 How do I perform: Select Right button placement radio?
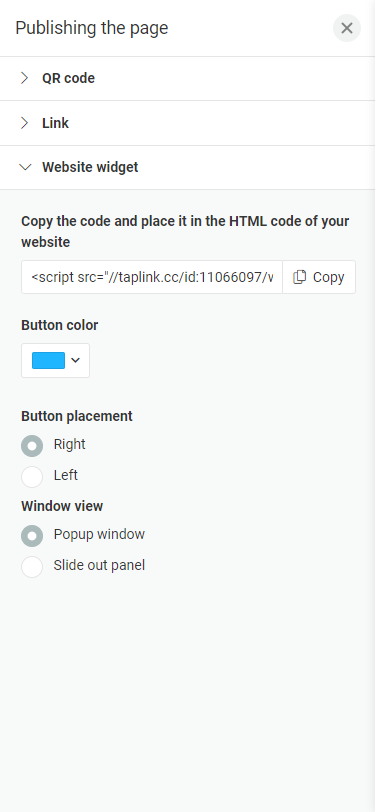(32, 446)
